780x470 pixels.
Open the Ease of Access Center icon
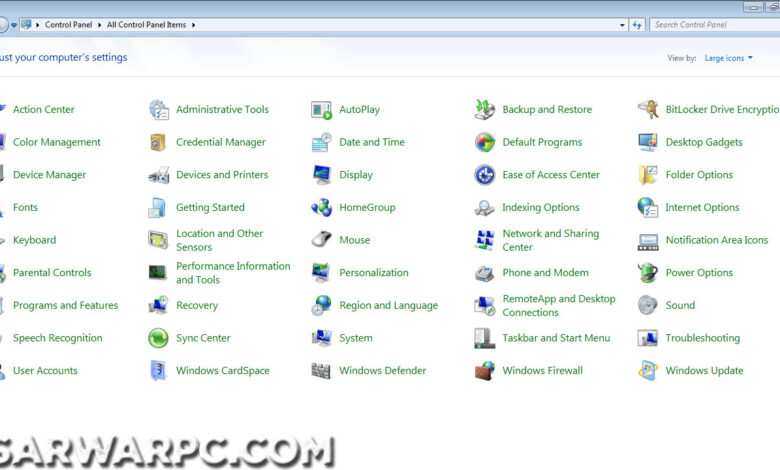(x=485, y=175)
